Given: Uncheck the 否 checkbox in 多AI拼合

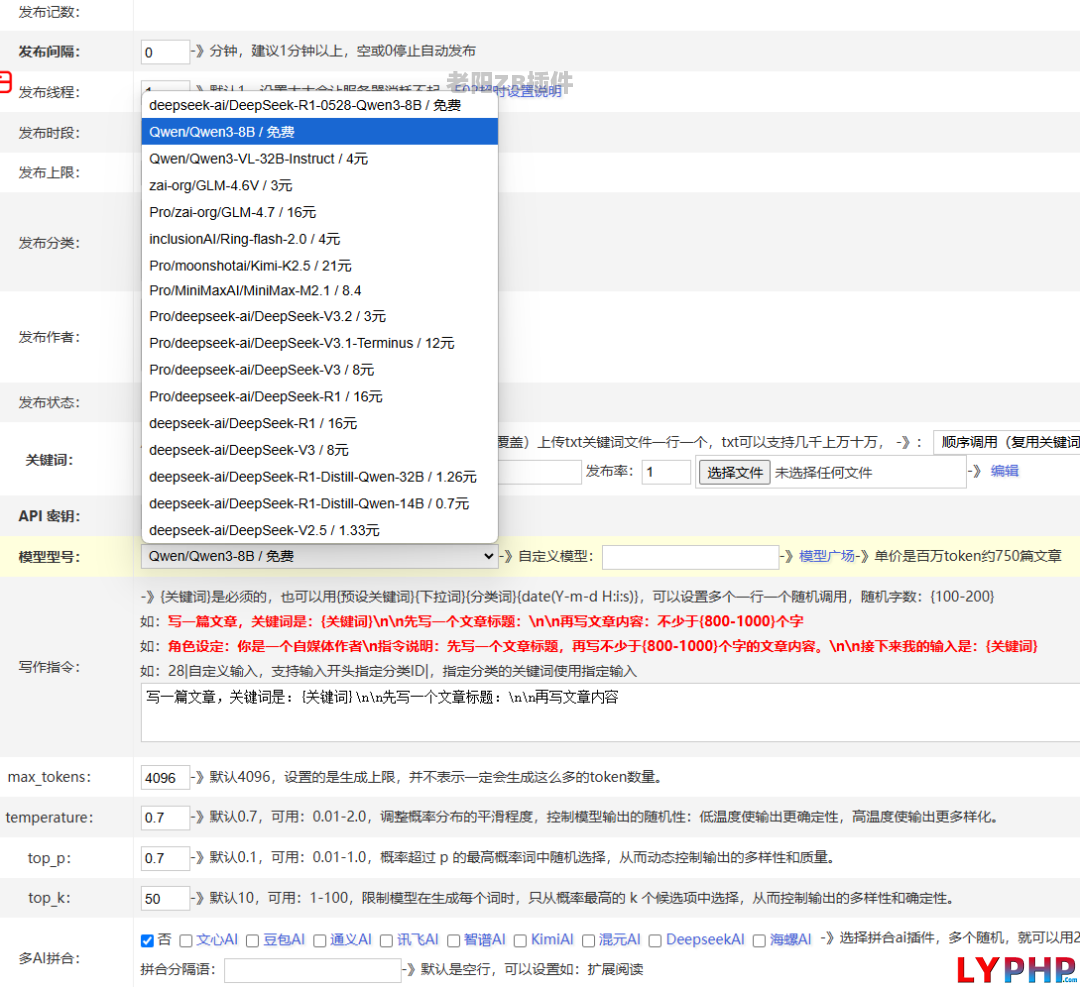Looking at the screenshot, I should 148,940.
